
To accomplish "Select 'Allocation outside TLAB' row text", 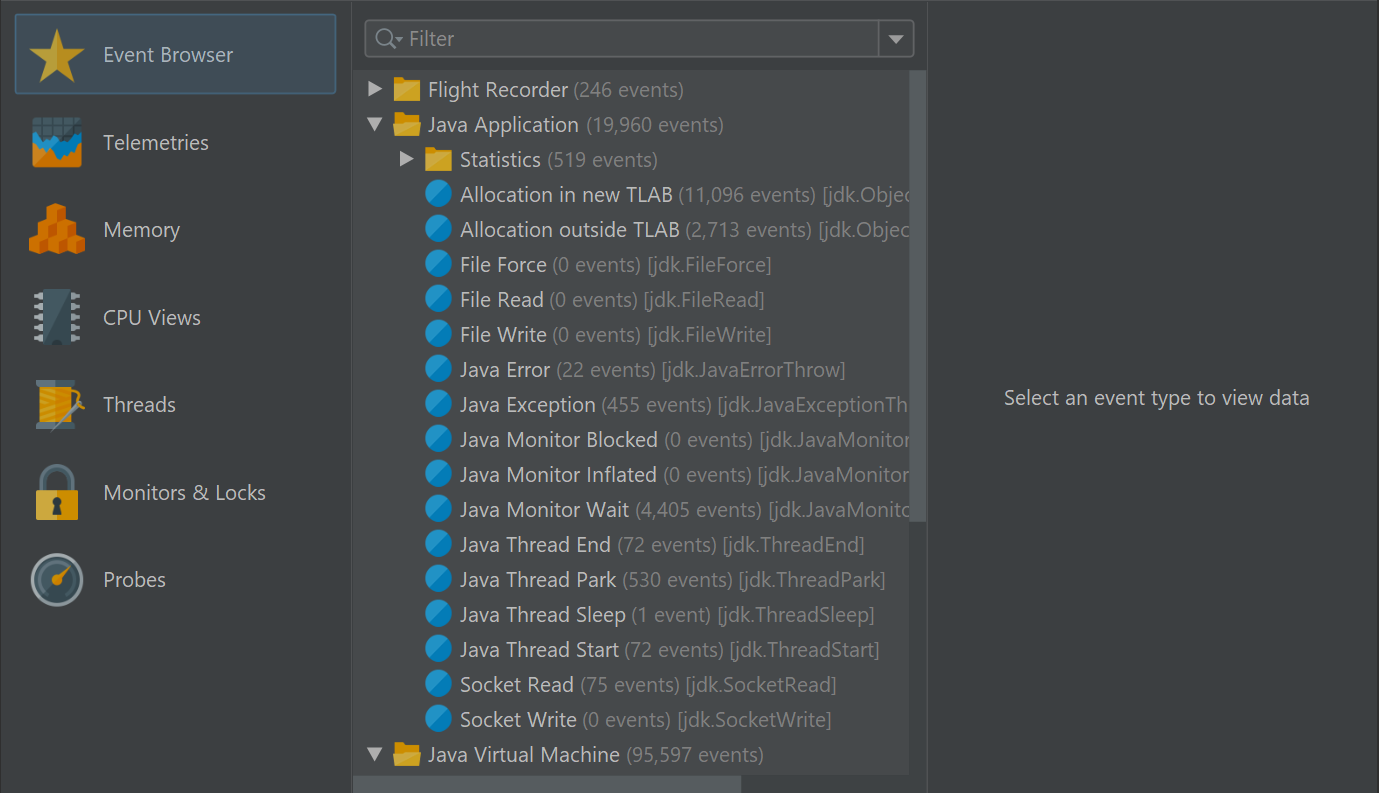I will 569,230.
